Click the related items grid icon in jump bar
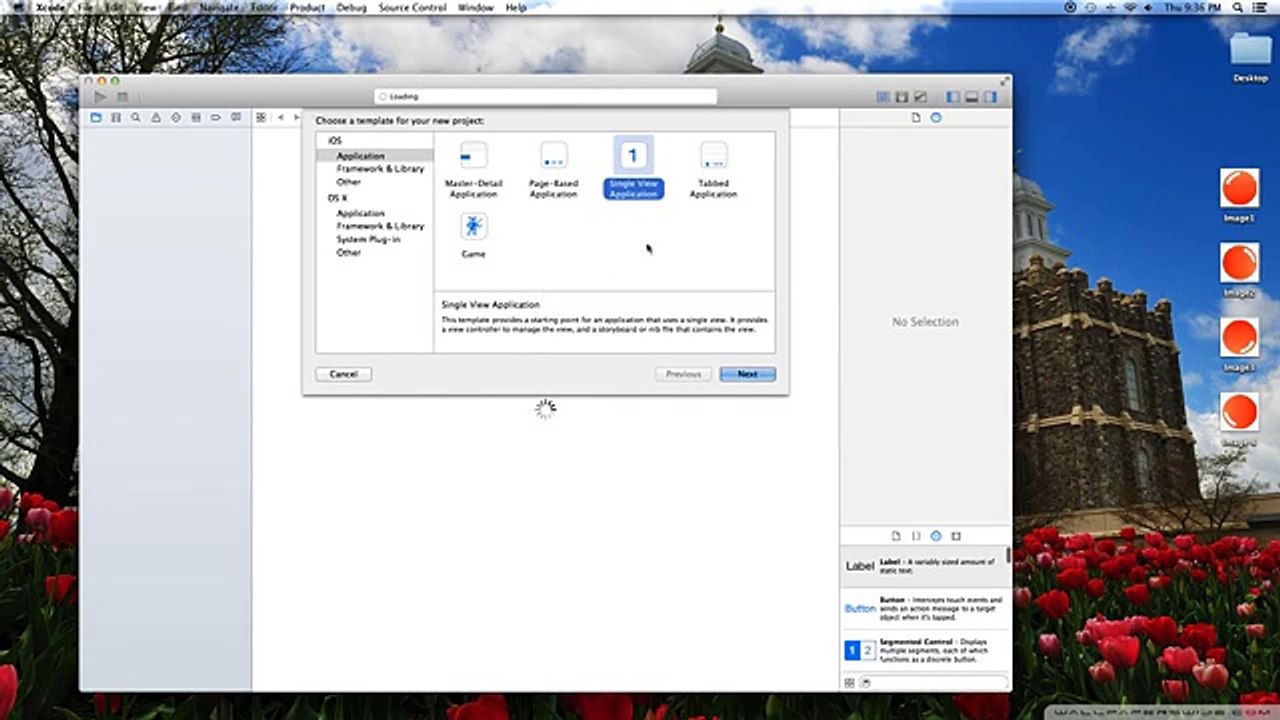Screen dimensions: 1280x720 (x=261, y=117)
